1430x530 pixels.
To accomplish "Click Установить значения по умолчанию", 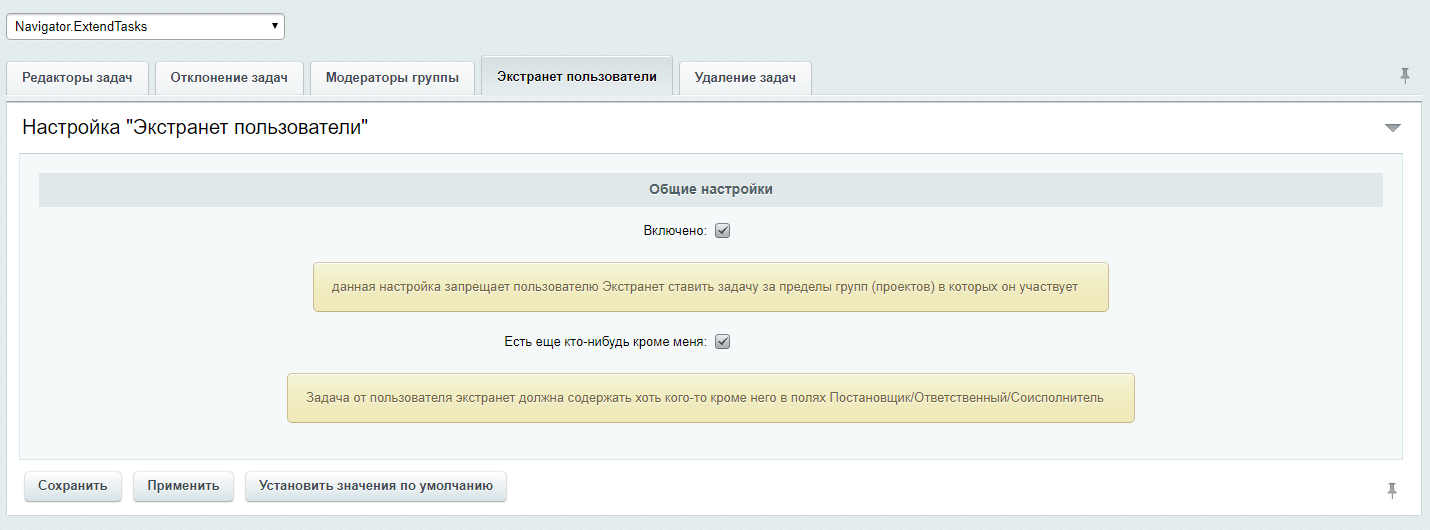I will (376, 486).
